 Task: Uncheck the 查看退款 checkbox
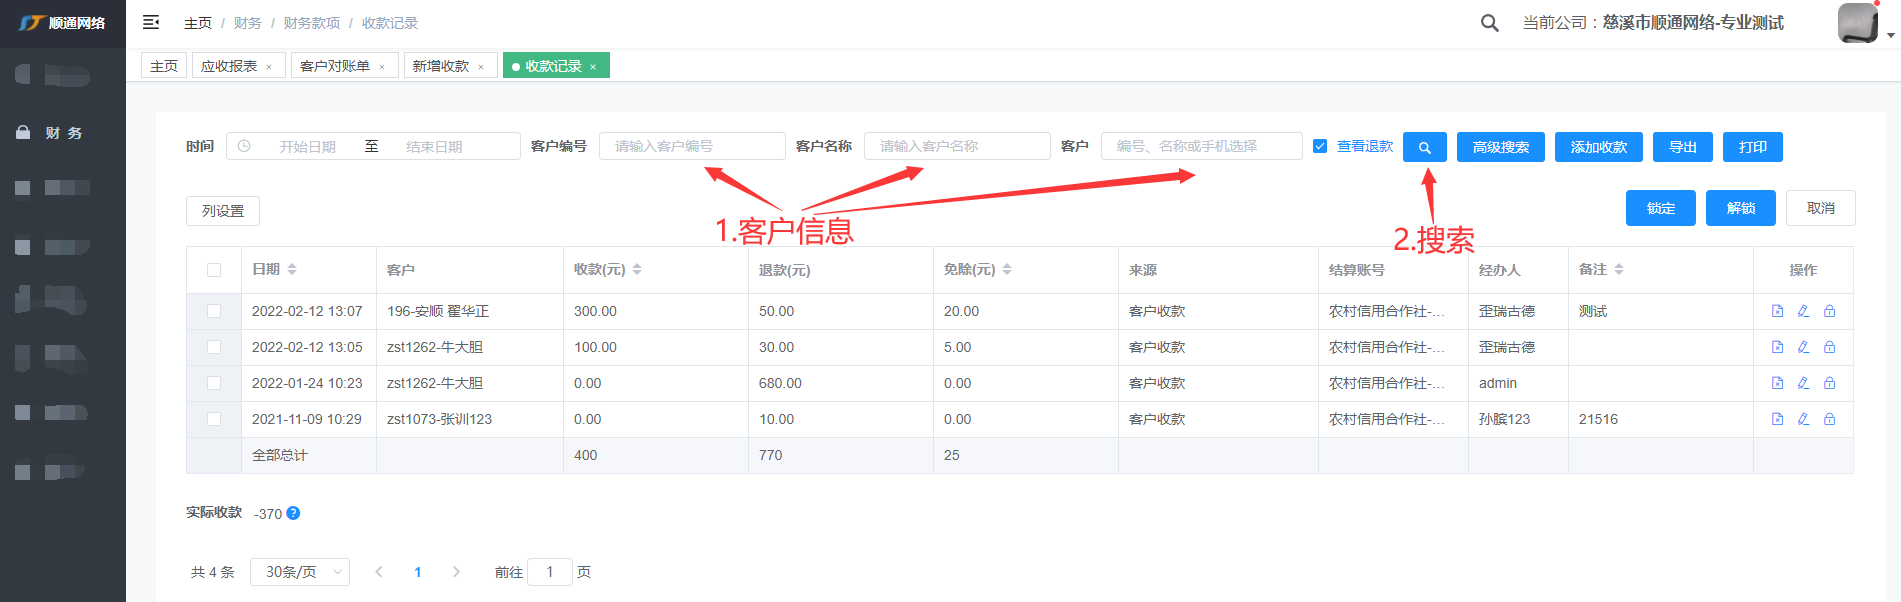1320,146
